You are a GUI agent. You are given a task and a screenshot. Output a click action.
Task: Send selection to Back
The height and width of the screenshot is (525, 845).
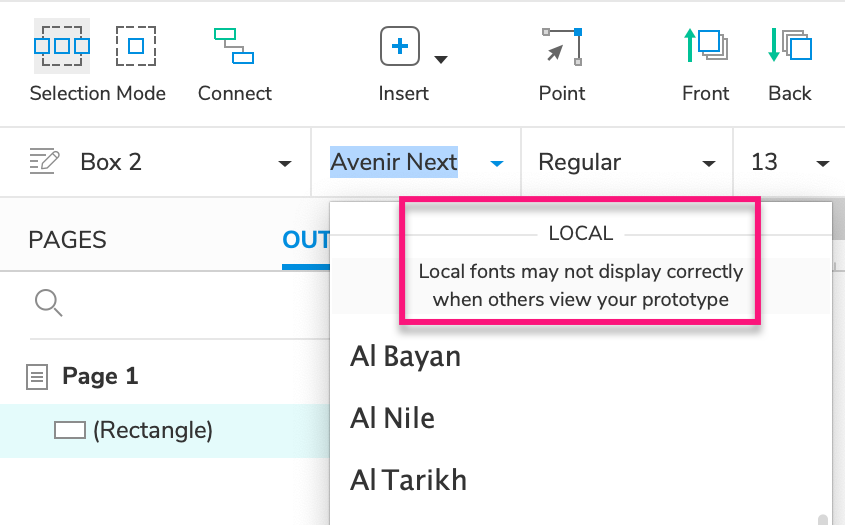[789, 46]
